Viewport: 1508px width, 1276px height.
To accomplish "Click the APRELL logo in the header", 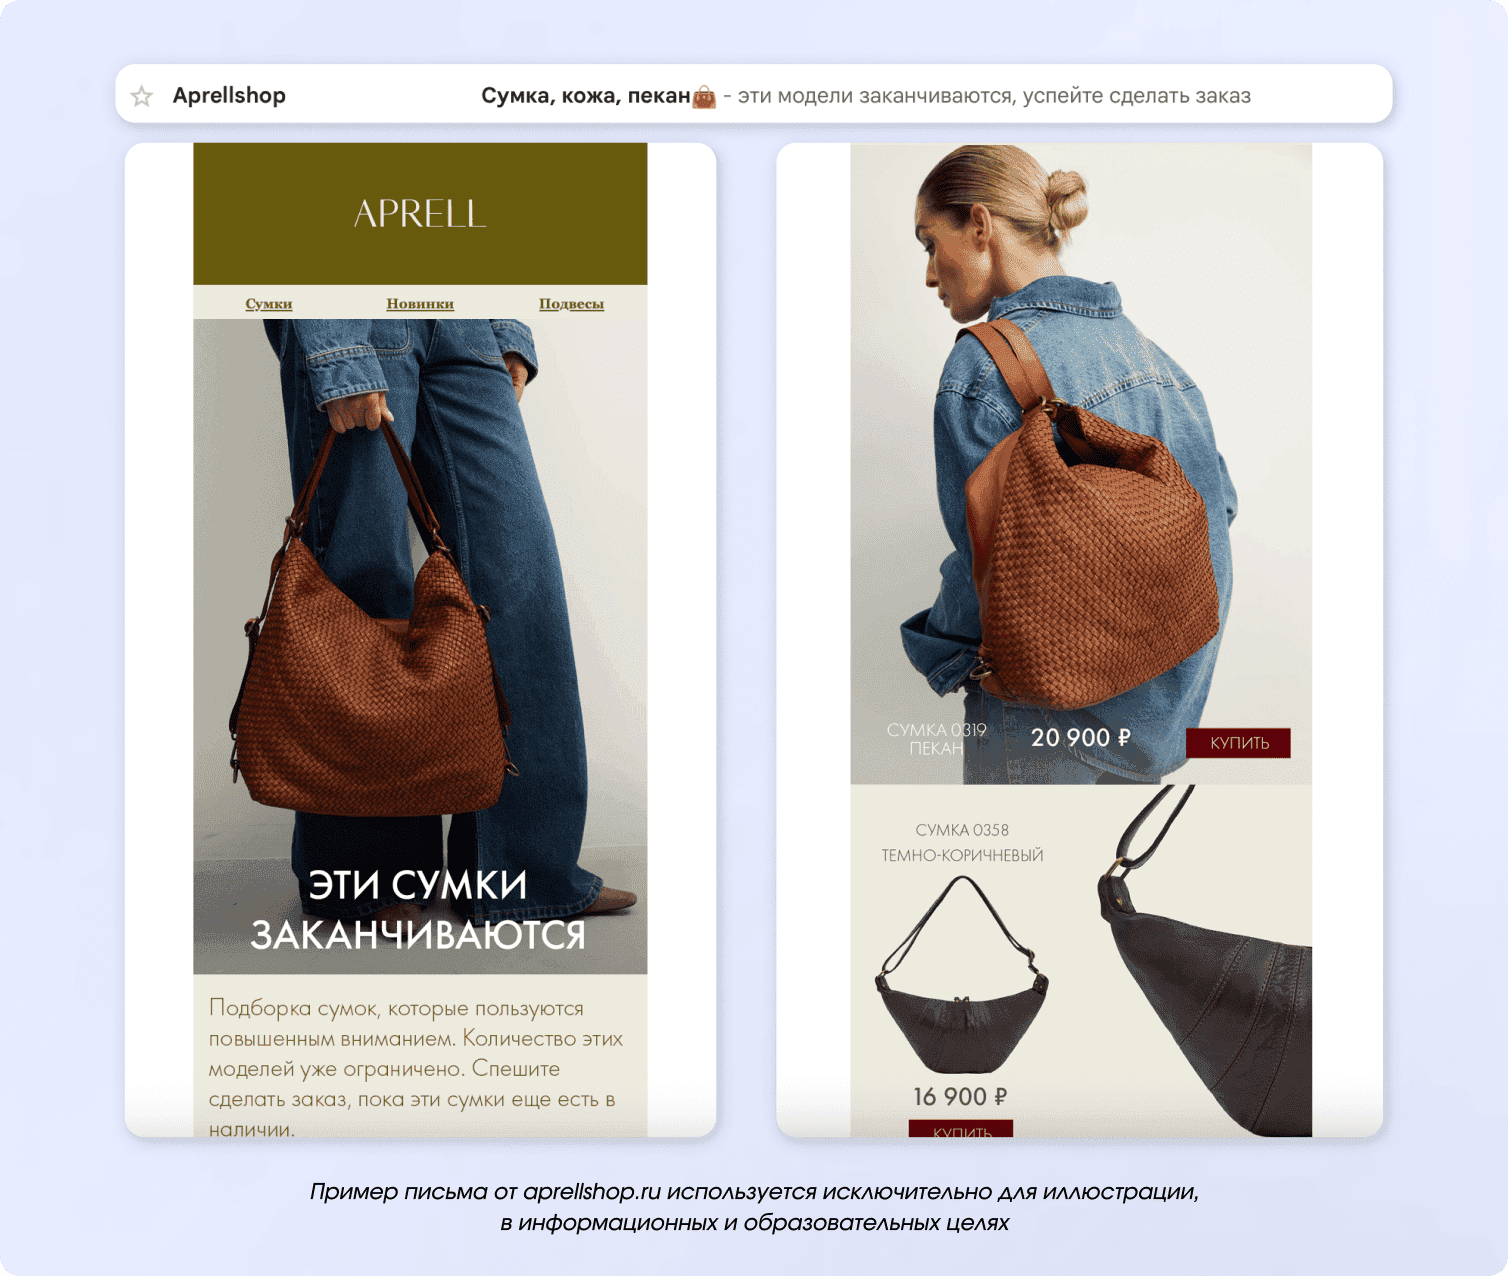I will (420, 213).
